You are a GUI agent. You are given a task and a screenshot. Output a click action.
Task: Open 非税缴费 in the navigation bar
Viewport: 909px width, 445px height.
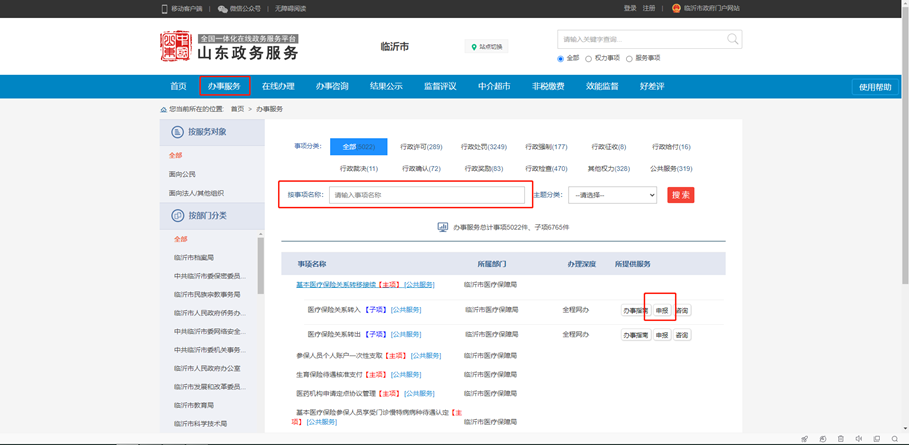point(548,86)
